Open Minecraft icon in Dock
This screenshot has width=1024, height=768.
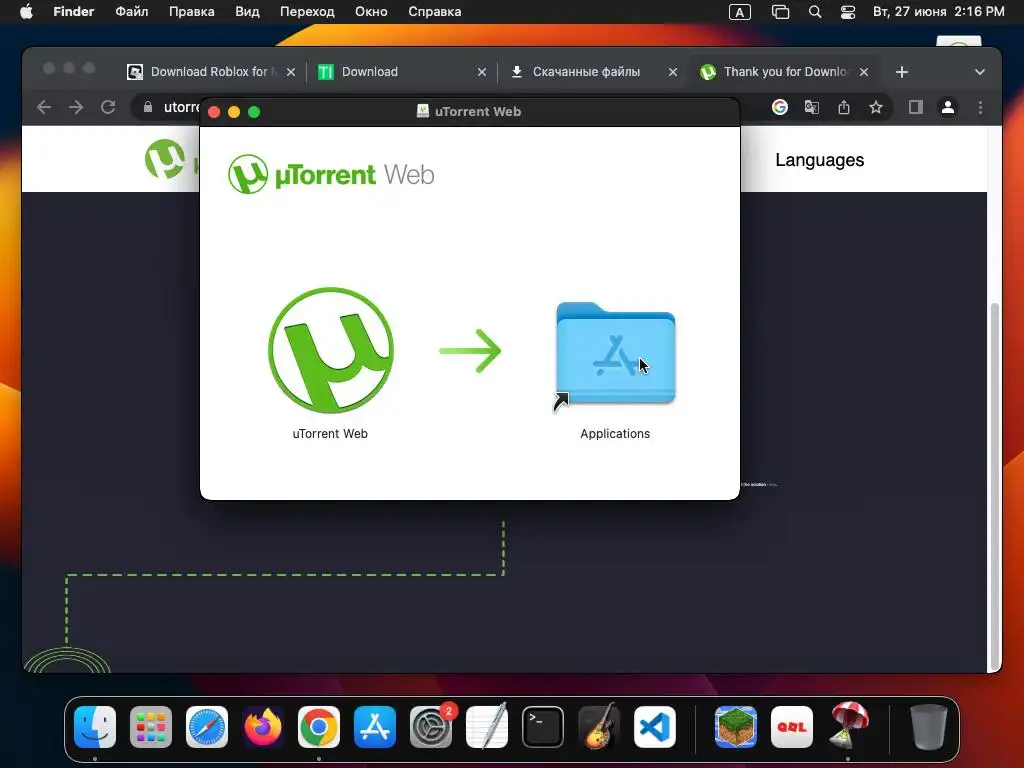(x=736, y=727)
